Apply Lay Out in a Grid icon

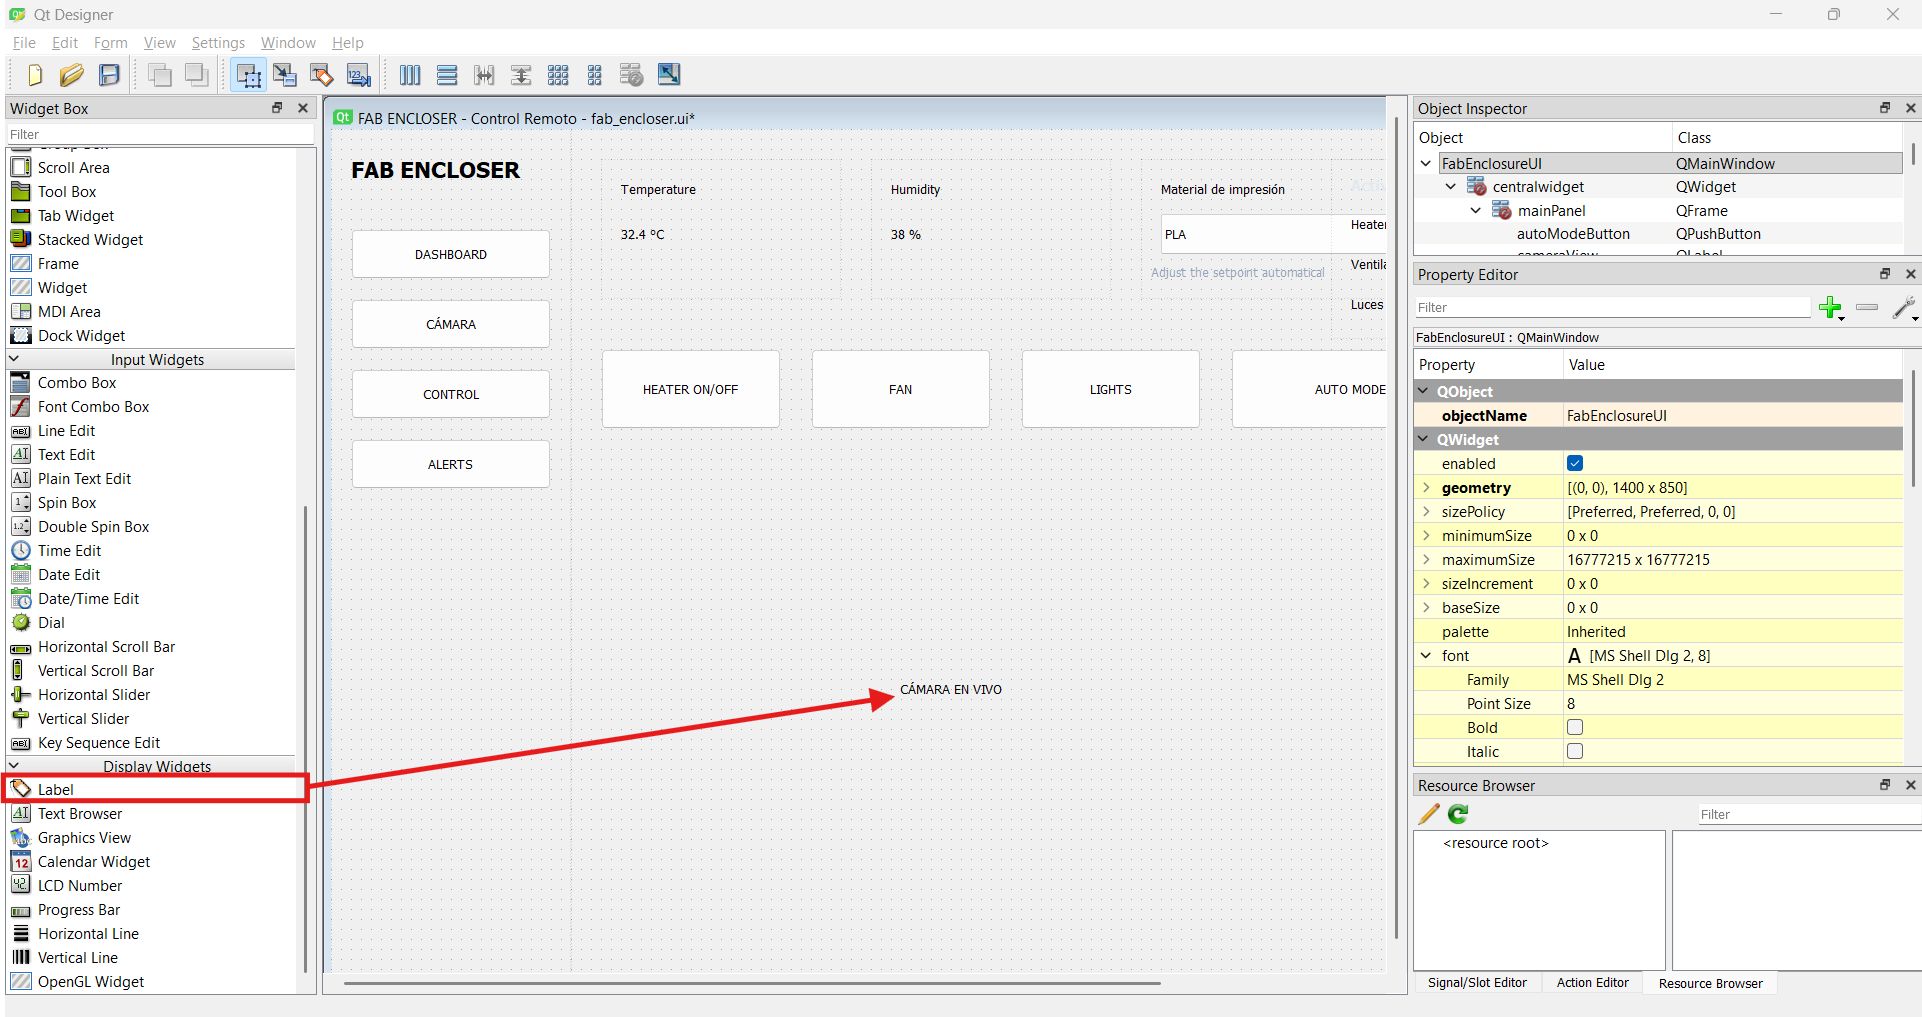558,75
